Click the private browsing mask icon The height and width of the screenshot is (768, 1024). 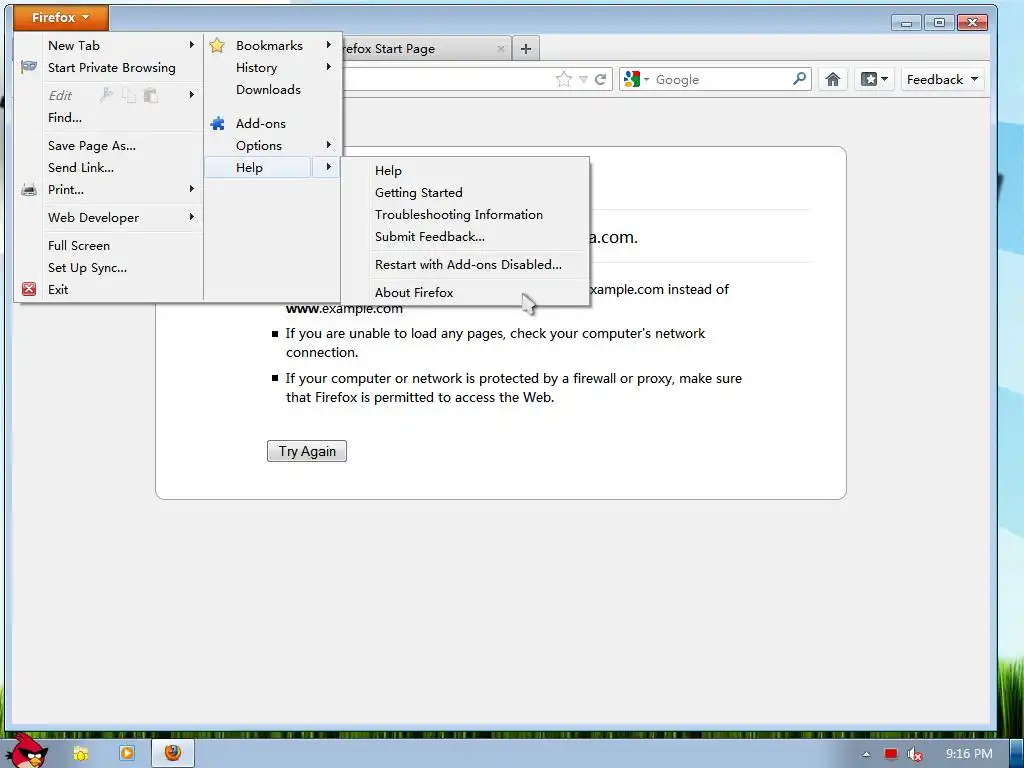(29, 67)
